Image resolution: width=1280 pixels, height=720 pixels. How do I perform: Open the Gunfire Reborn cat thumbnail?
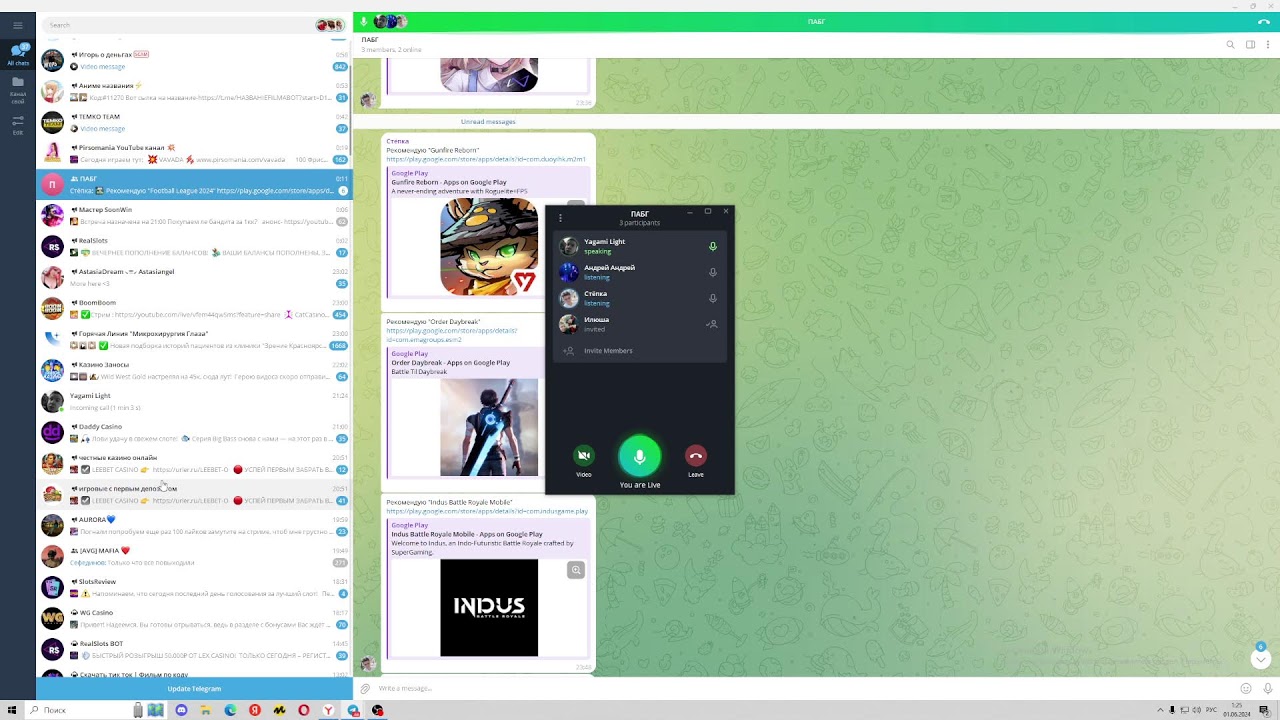[x=489, y=247]
